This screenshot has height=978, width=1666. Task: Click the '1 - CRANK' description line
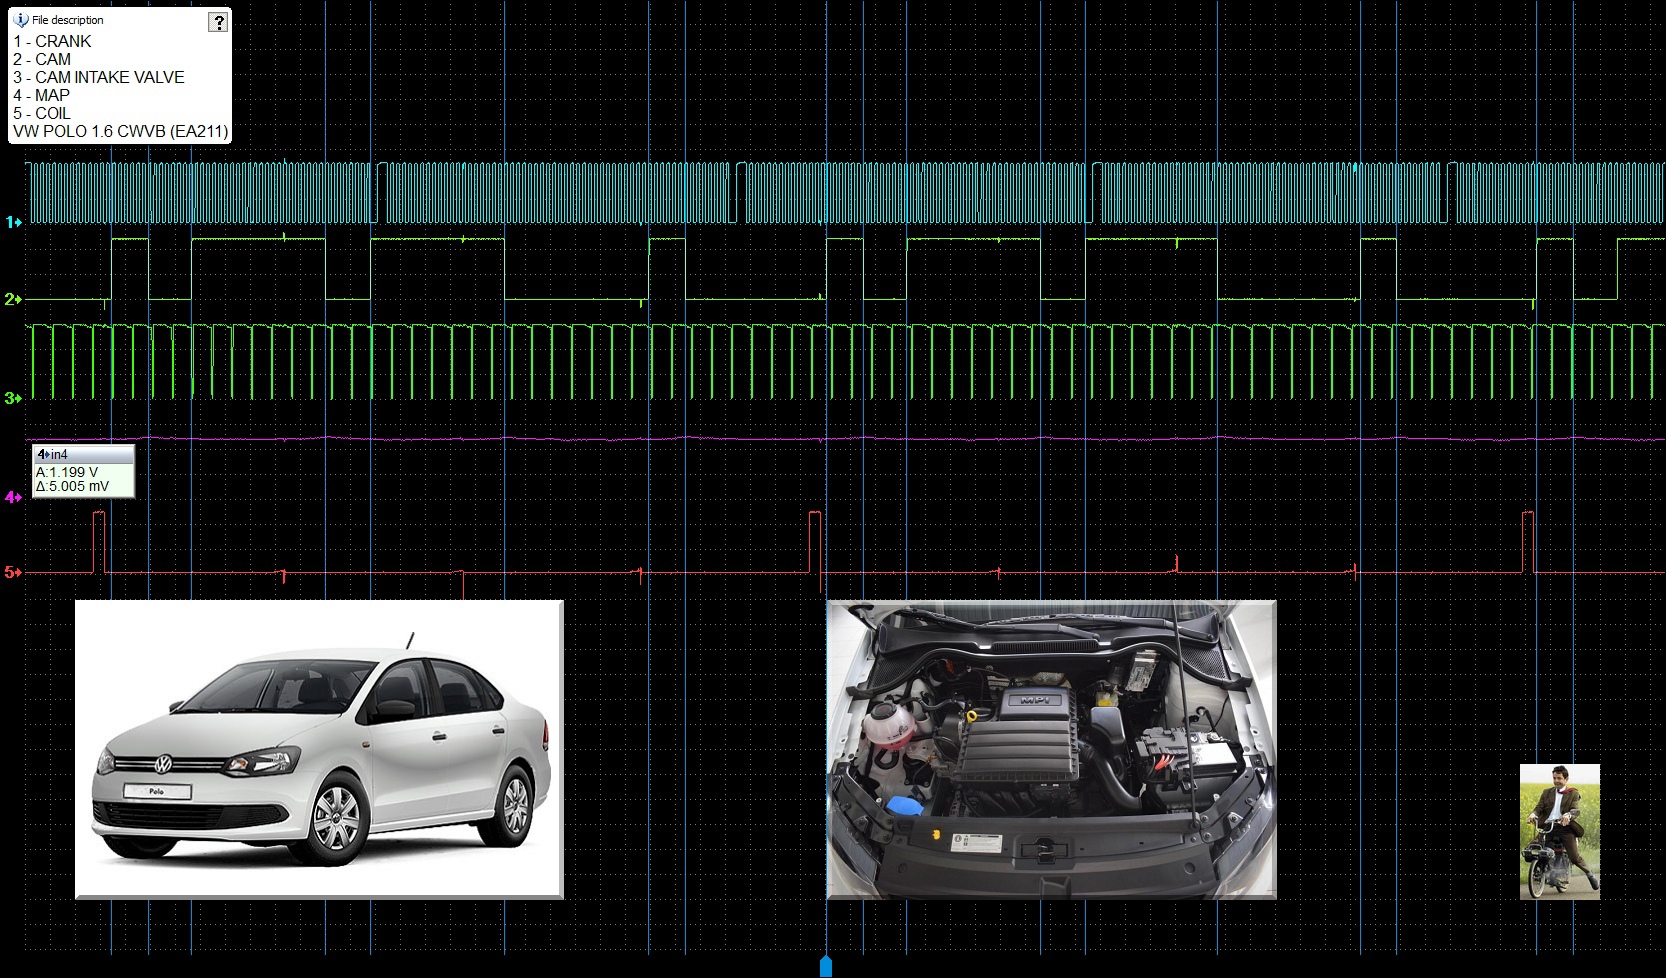[52, 41]
